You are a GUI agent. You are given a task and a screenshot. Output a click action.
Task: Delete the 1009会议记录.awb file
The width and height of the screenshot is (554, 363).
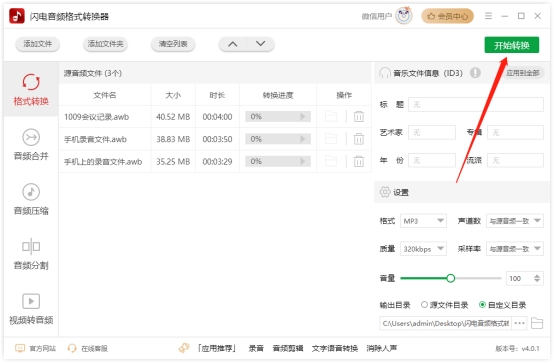(359, 116)
